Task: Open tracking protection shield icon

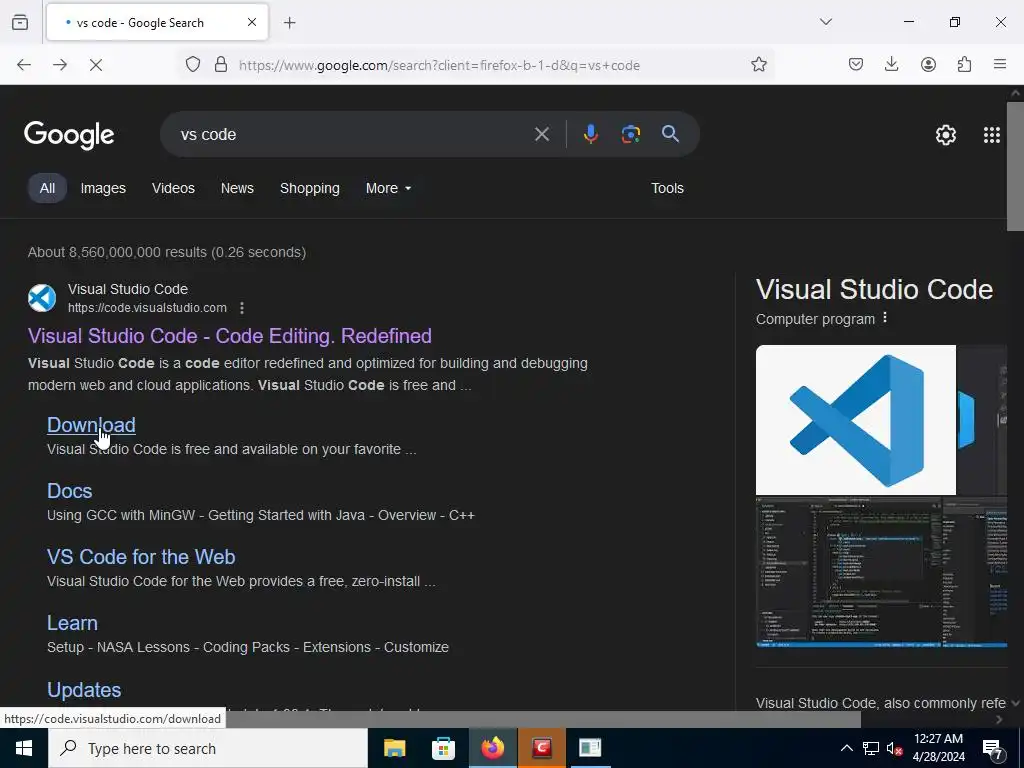Action: (x=193, y=65)
